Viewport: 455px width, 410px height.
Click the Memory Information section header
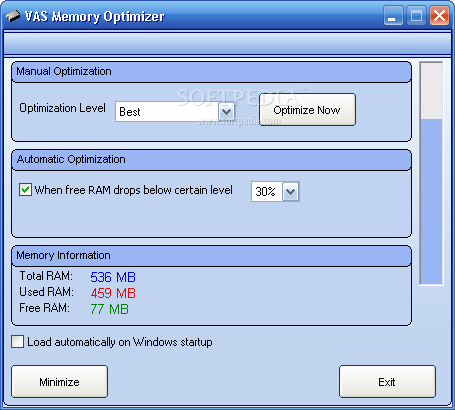click(x=211, y=256)
